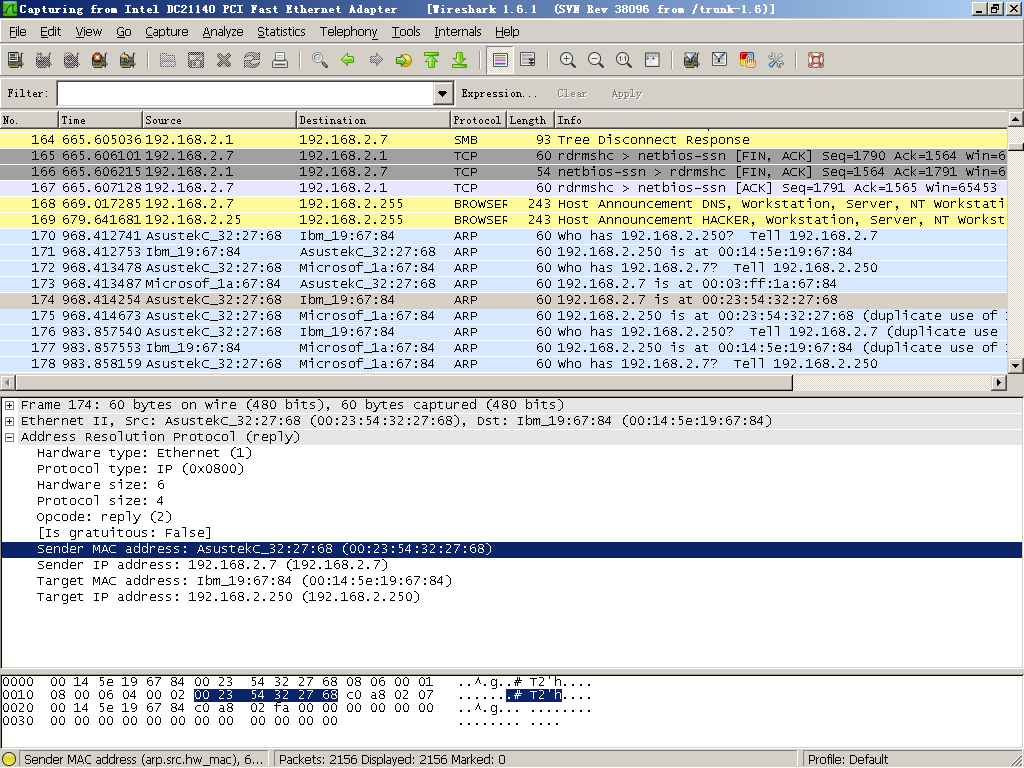Stop the running live capture

tap(100, 61)
